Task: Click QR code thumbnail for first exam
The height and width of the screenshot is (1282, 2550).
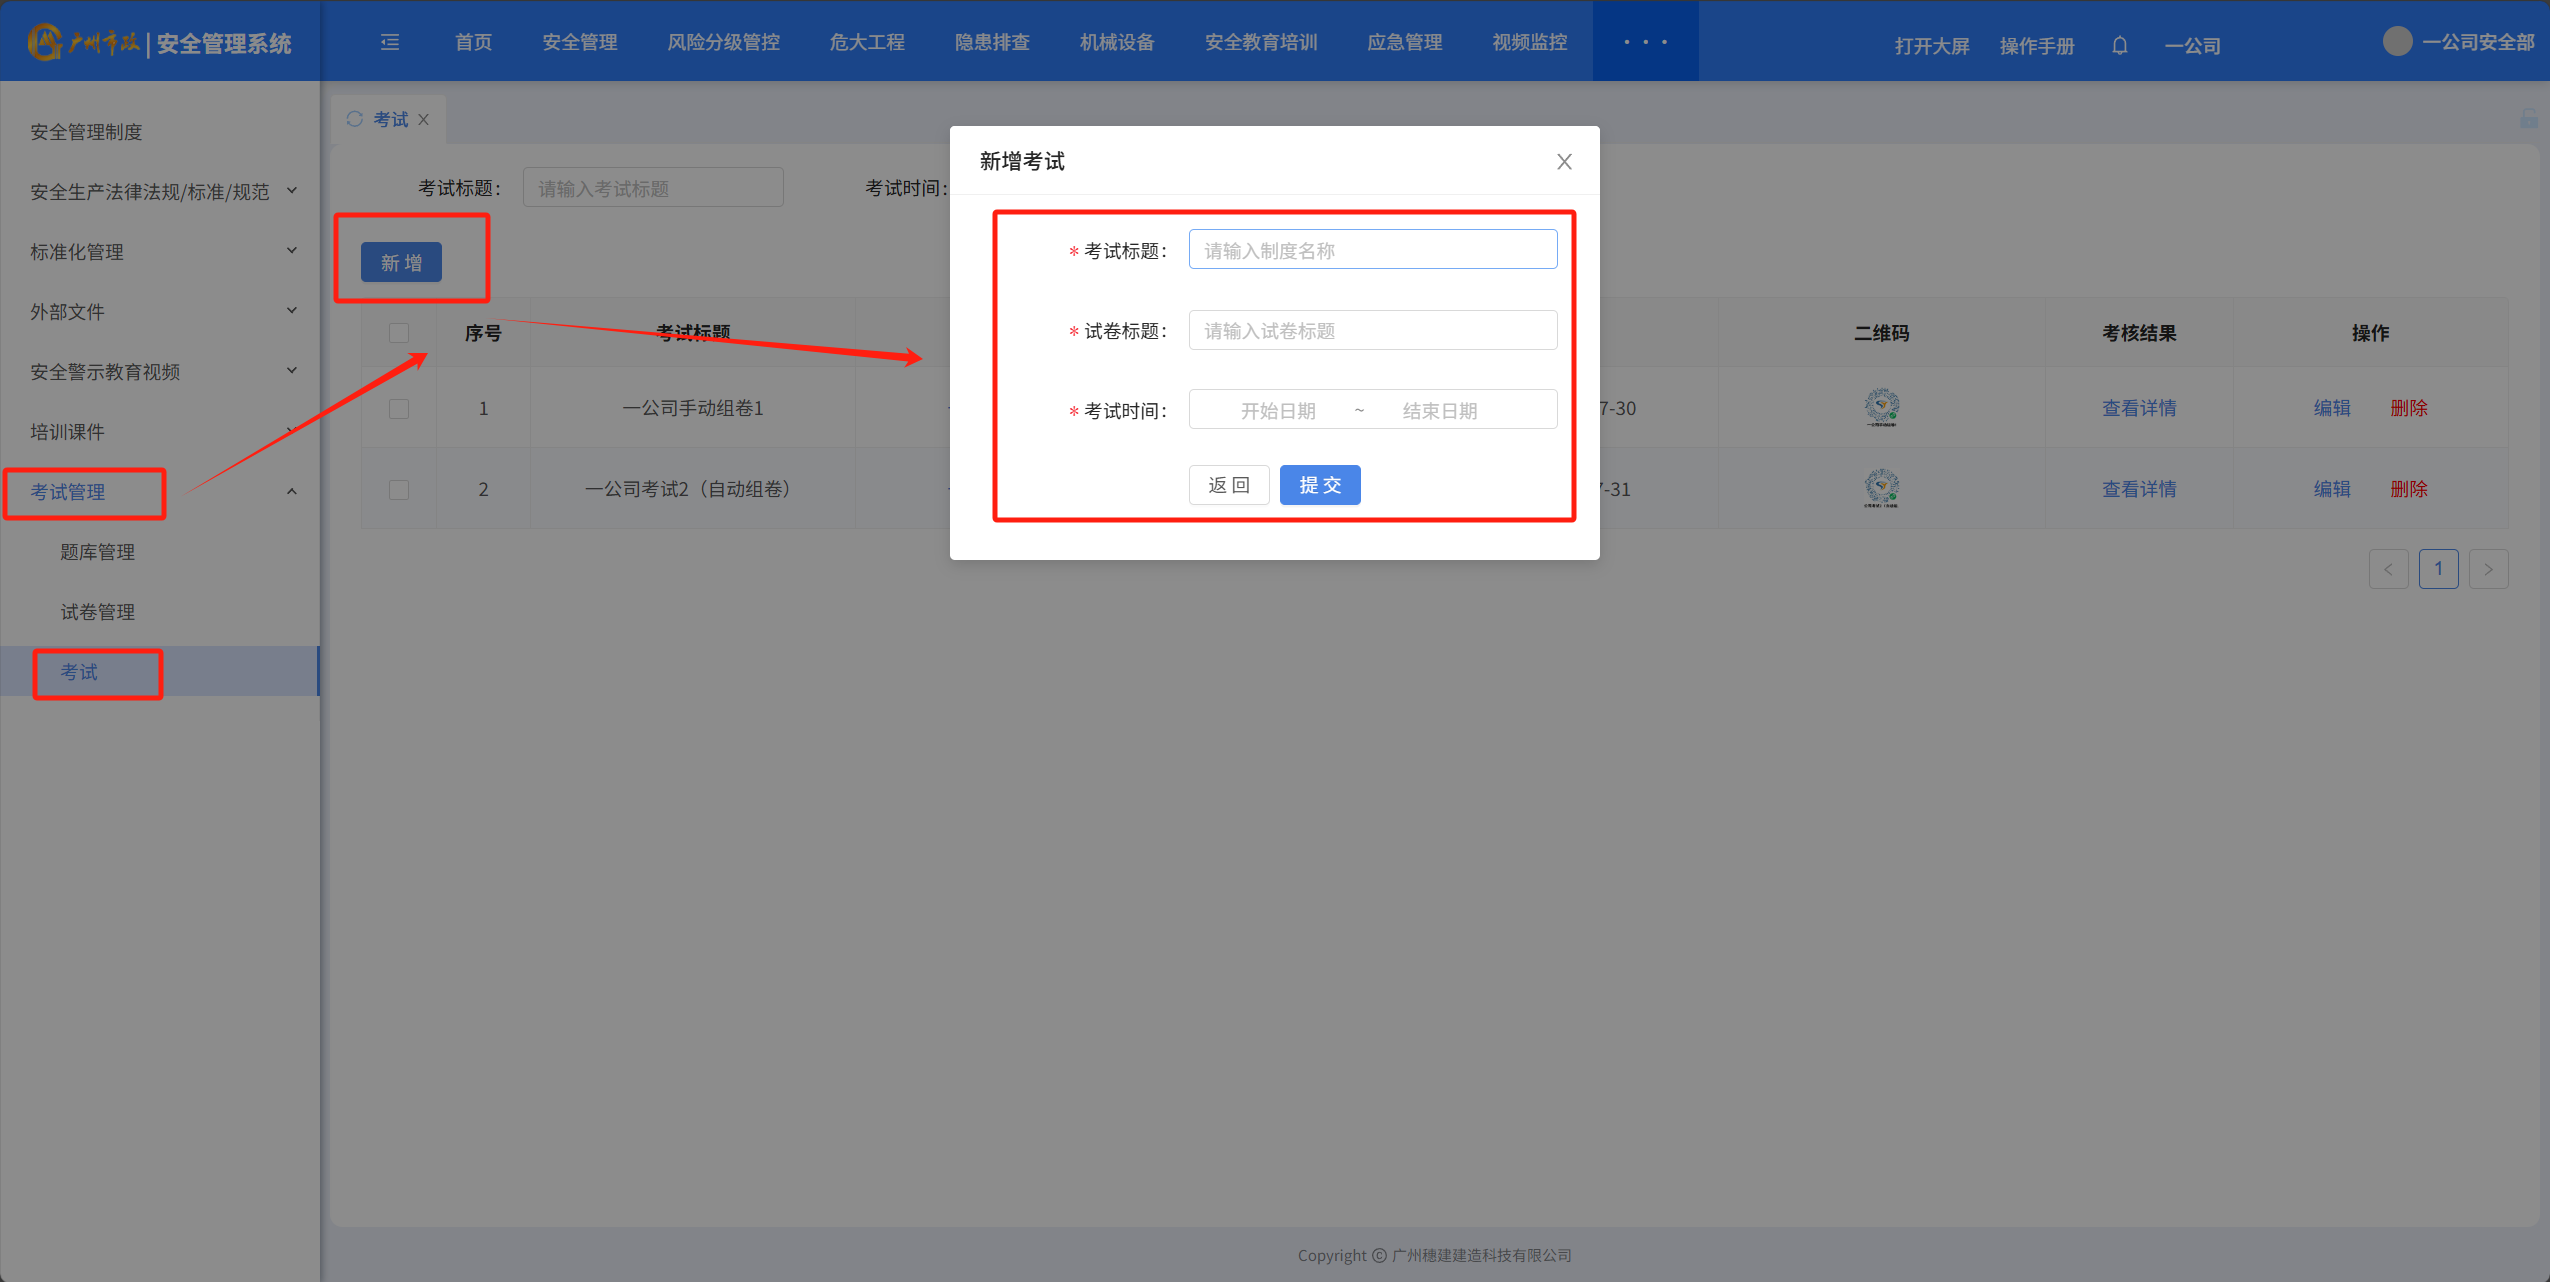Action: click(1881, 408)
